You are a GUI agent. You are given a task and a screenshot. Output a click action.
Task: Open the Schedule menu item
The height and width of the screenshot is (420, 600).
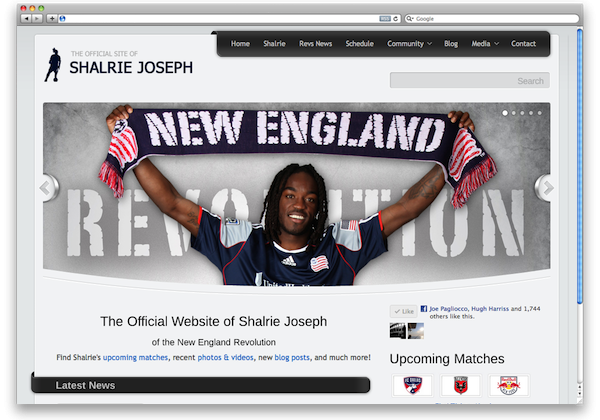360,44
